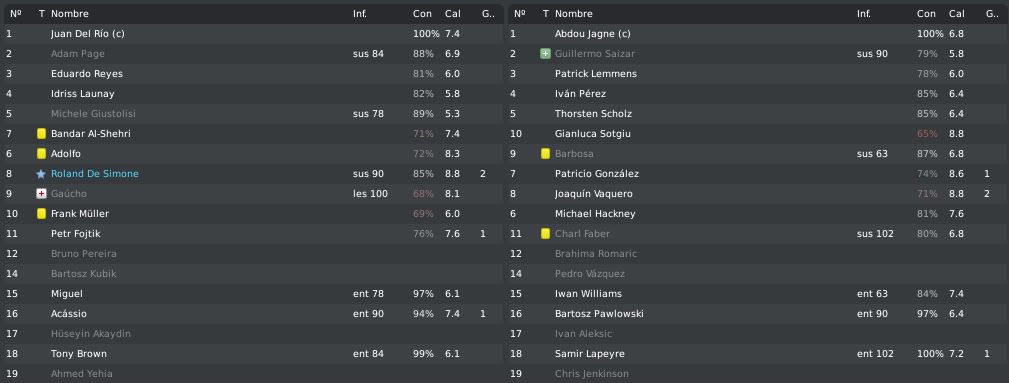This screenshot has height=383, width=1009.
Task: Open Gianluca Sotgiu player entry
Action: coord(593,134)
